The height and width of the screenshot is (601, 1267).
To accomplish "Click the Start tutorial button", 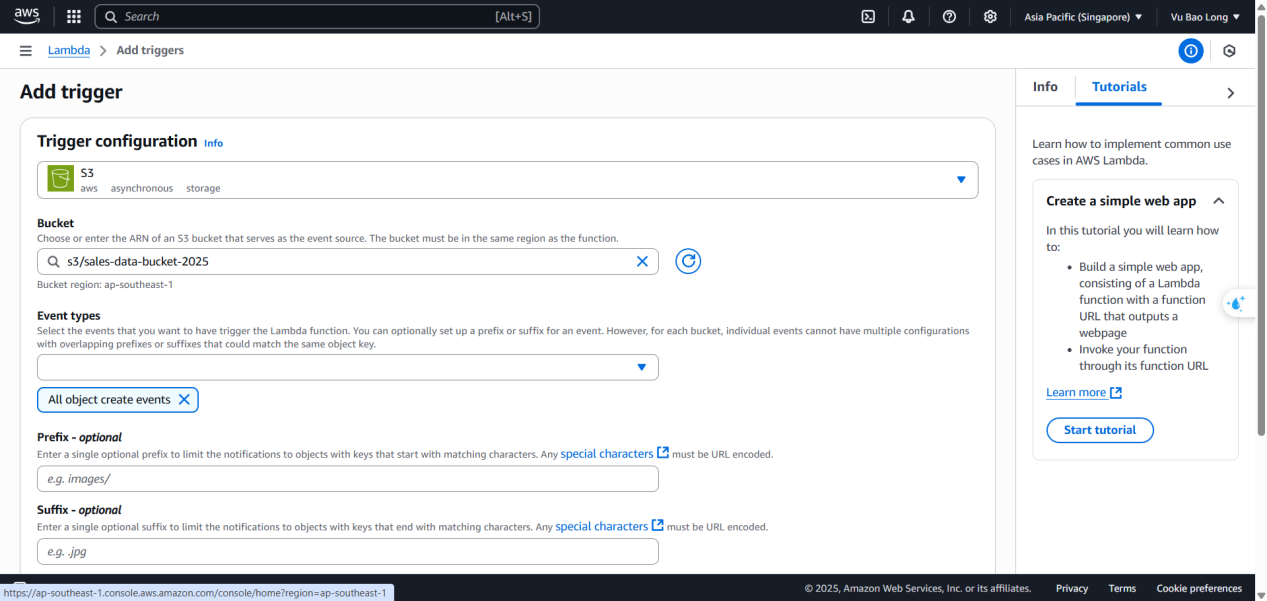I will [1100, 430].
